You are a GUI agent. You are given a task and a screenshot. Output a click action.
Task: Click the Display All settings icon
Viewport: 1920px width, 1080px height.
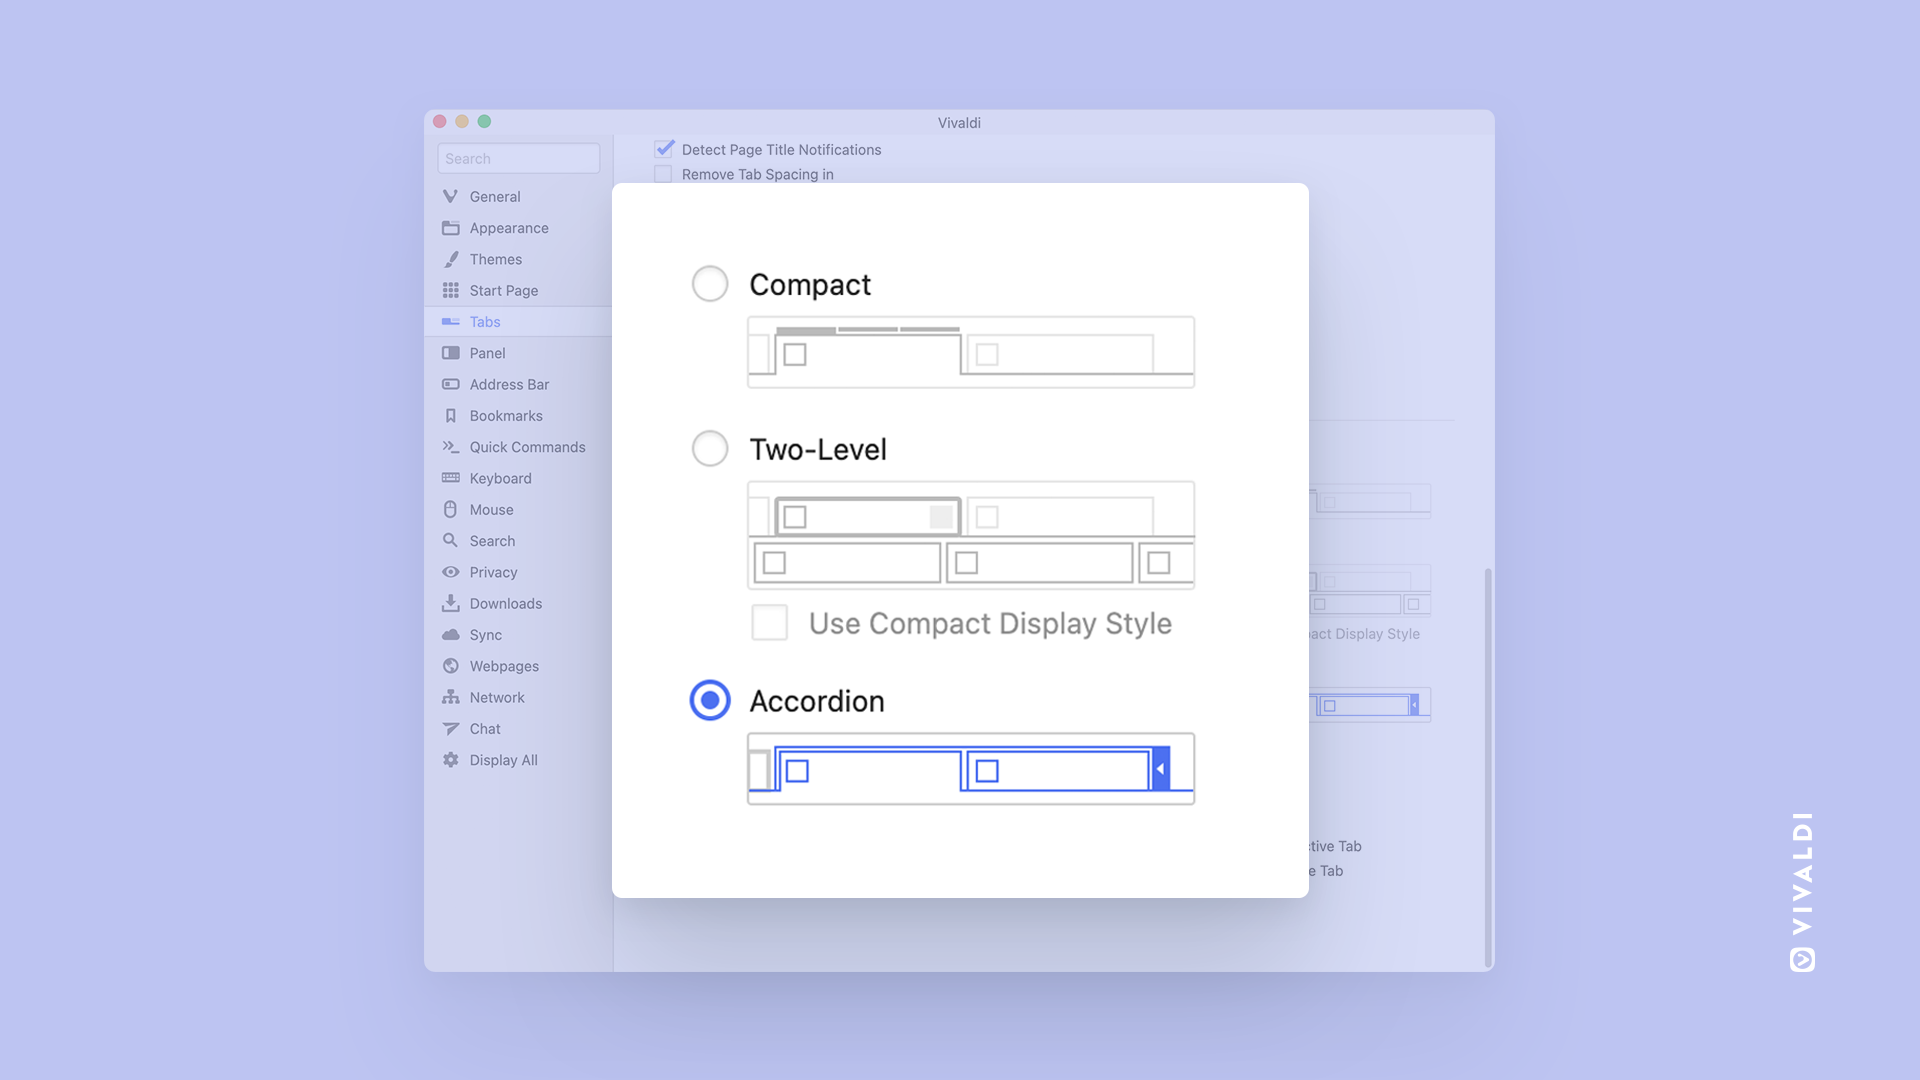pyautogui.click(x=451, y=758)
